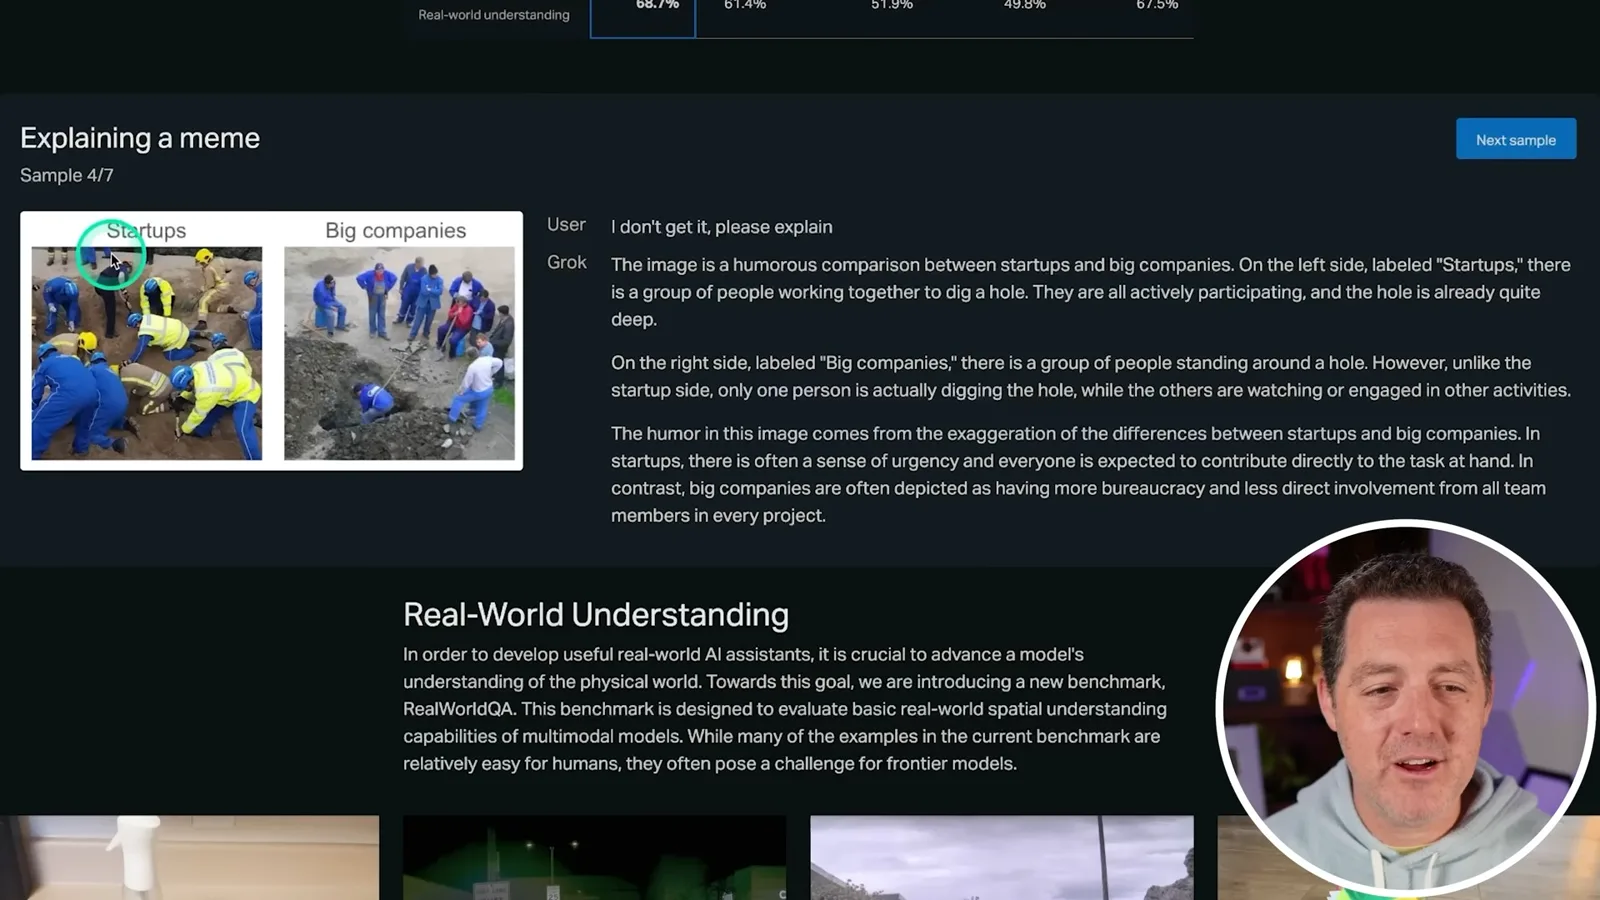The image size is (1600, 900).
Task: Click the 67.5% table cell
Action: (x=1157, y=5)
